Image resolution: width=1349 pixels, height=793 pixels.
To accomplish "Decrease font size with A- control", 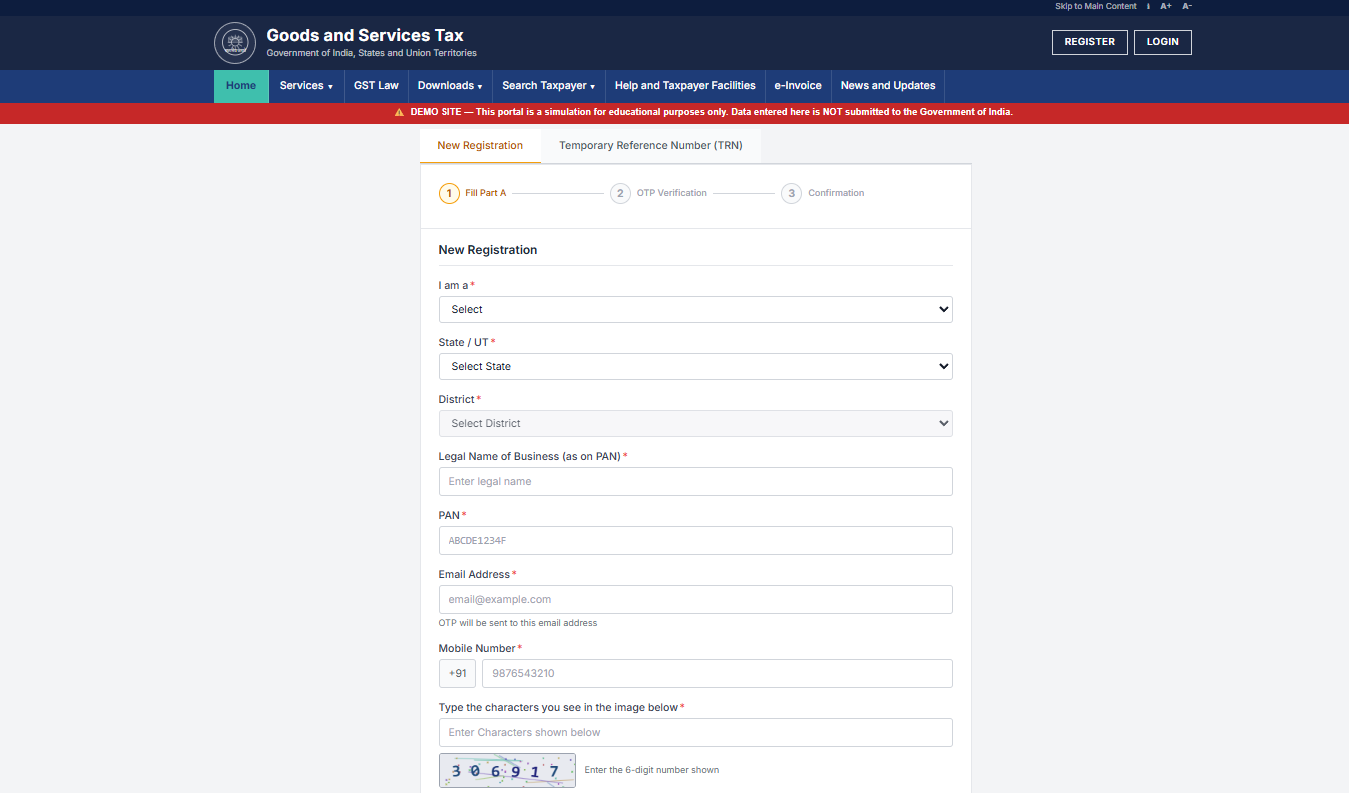I will click(1187, 6).
